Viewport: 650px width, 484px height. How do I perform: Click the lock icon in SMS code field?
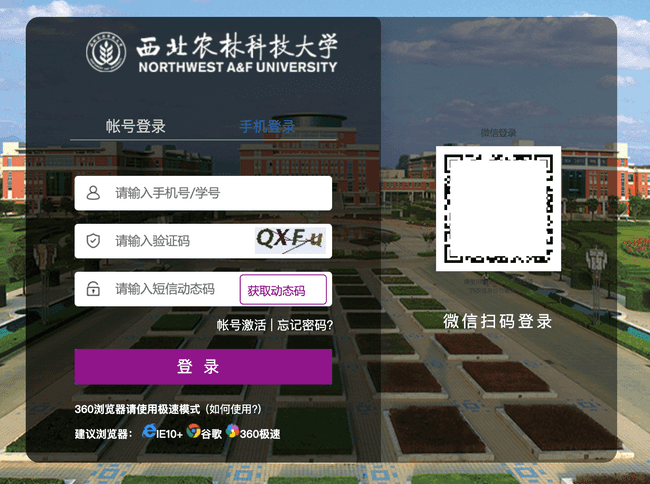93,288
